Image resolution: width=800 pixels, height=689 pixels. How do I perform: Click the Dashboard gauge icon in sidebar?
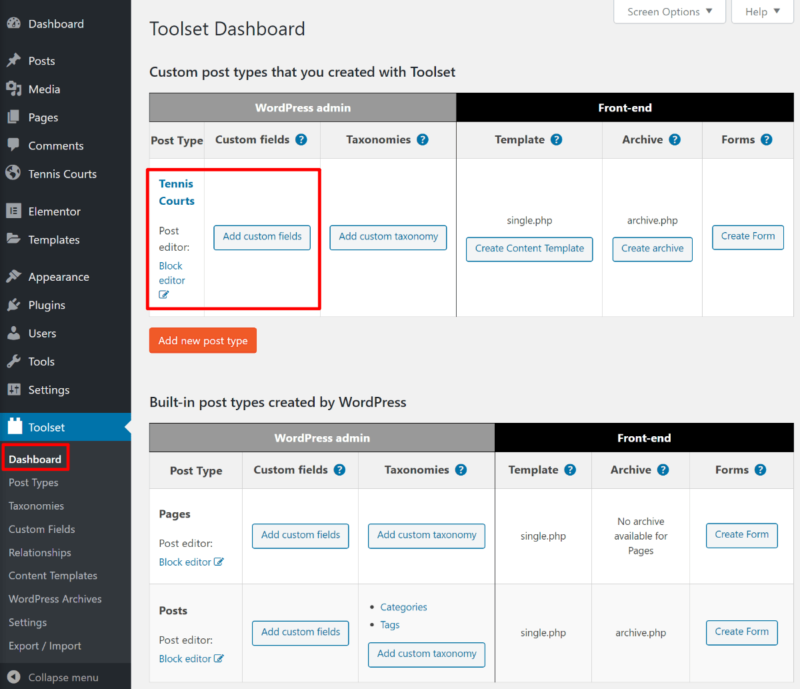point(14,23)
